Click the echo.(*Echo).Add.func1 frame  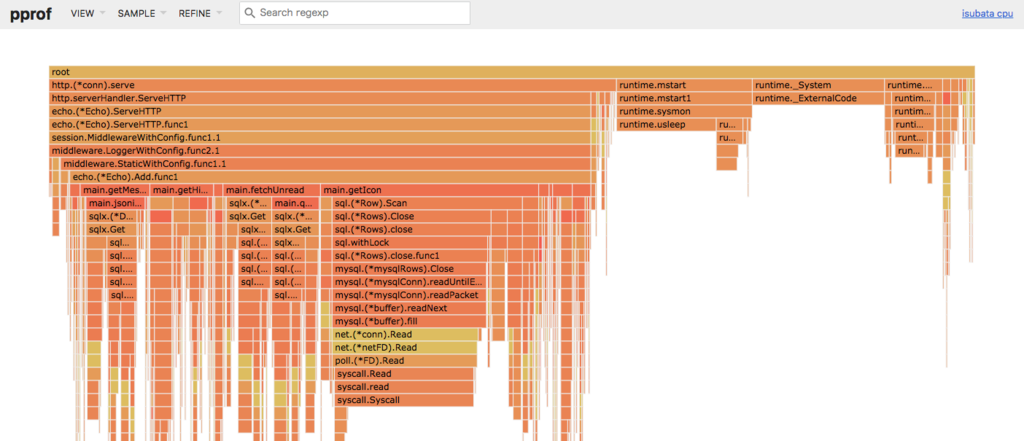click(x=332, y=177)
